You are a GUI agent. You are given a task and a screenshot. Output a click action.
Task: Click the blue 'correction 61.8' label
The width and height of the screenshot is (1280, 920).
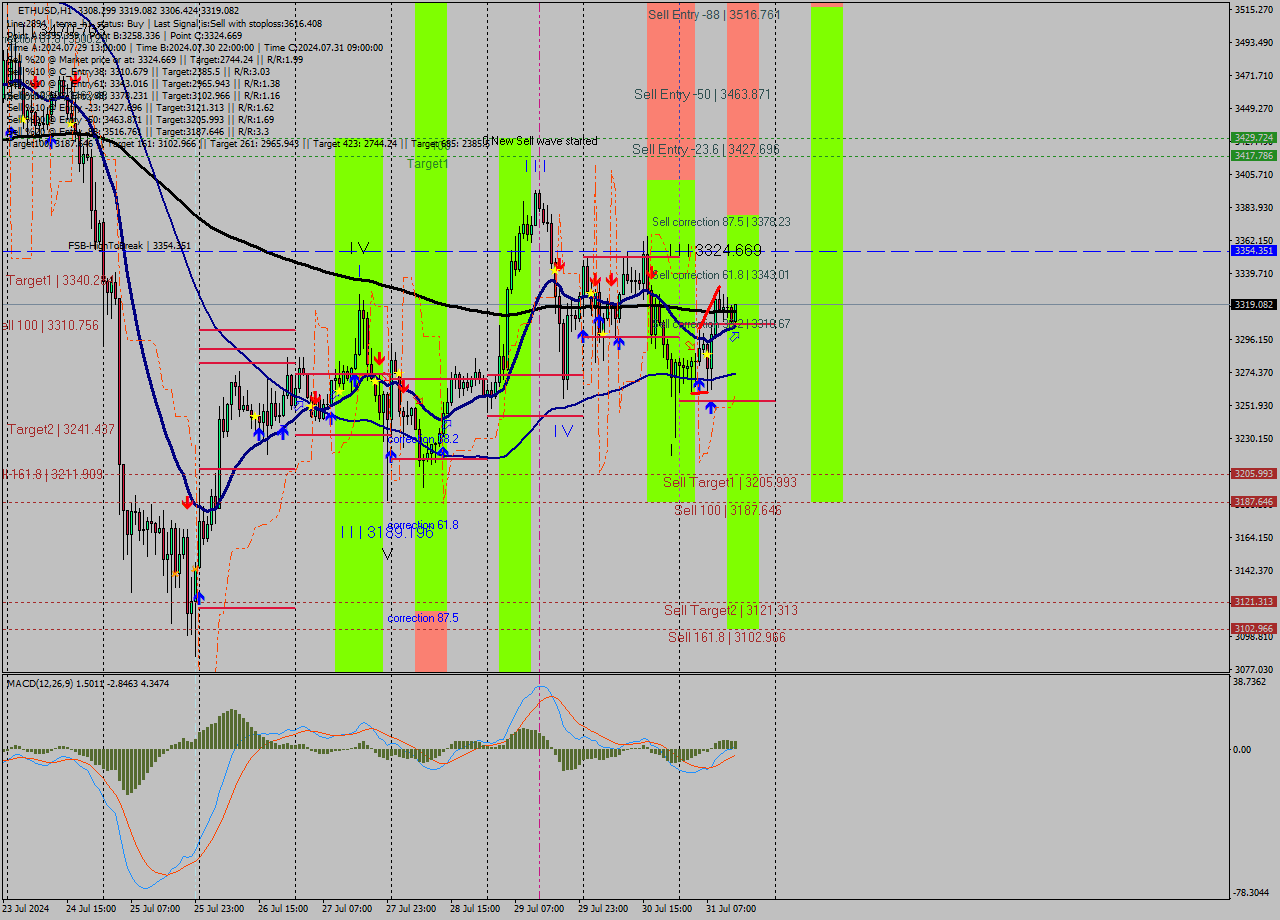423,525
